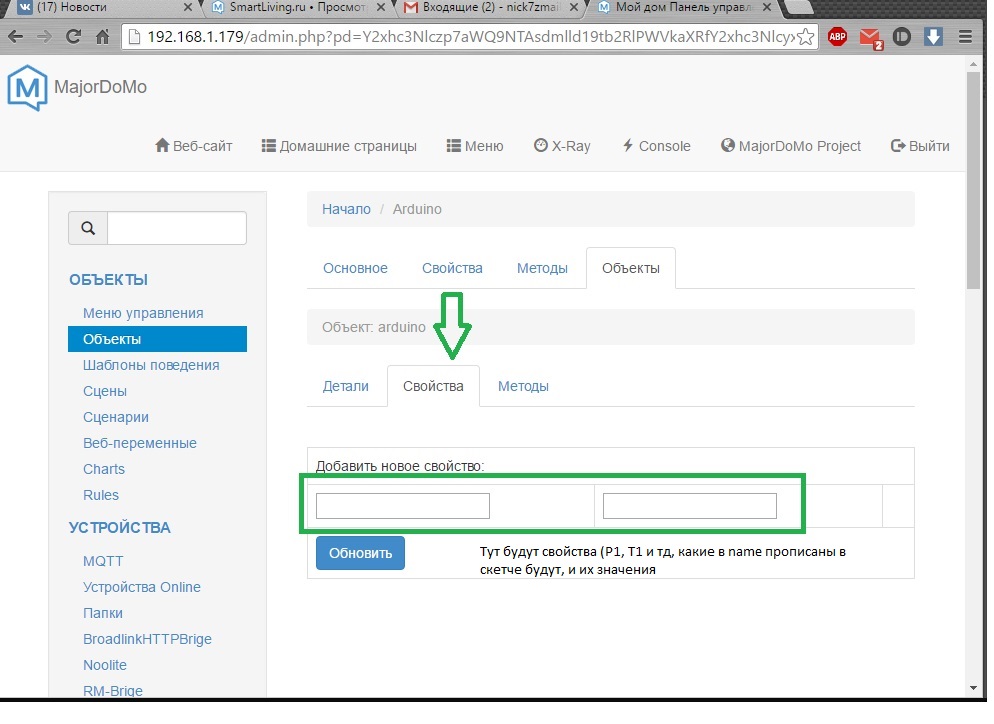
Task: Open Меню in top navigation
Action: [x=475, y=146]
